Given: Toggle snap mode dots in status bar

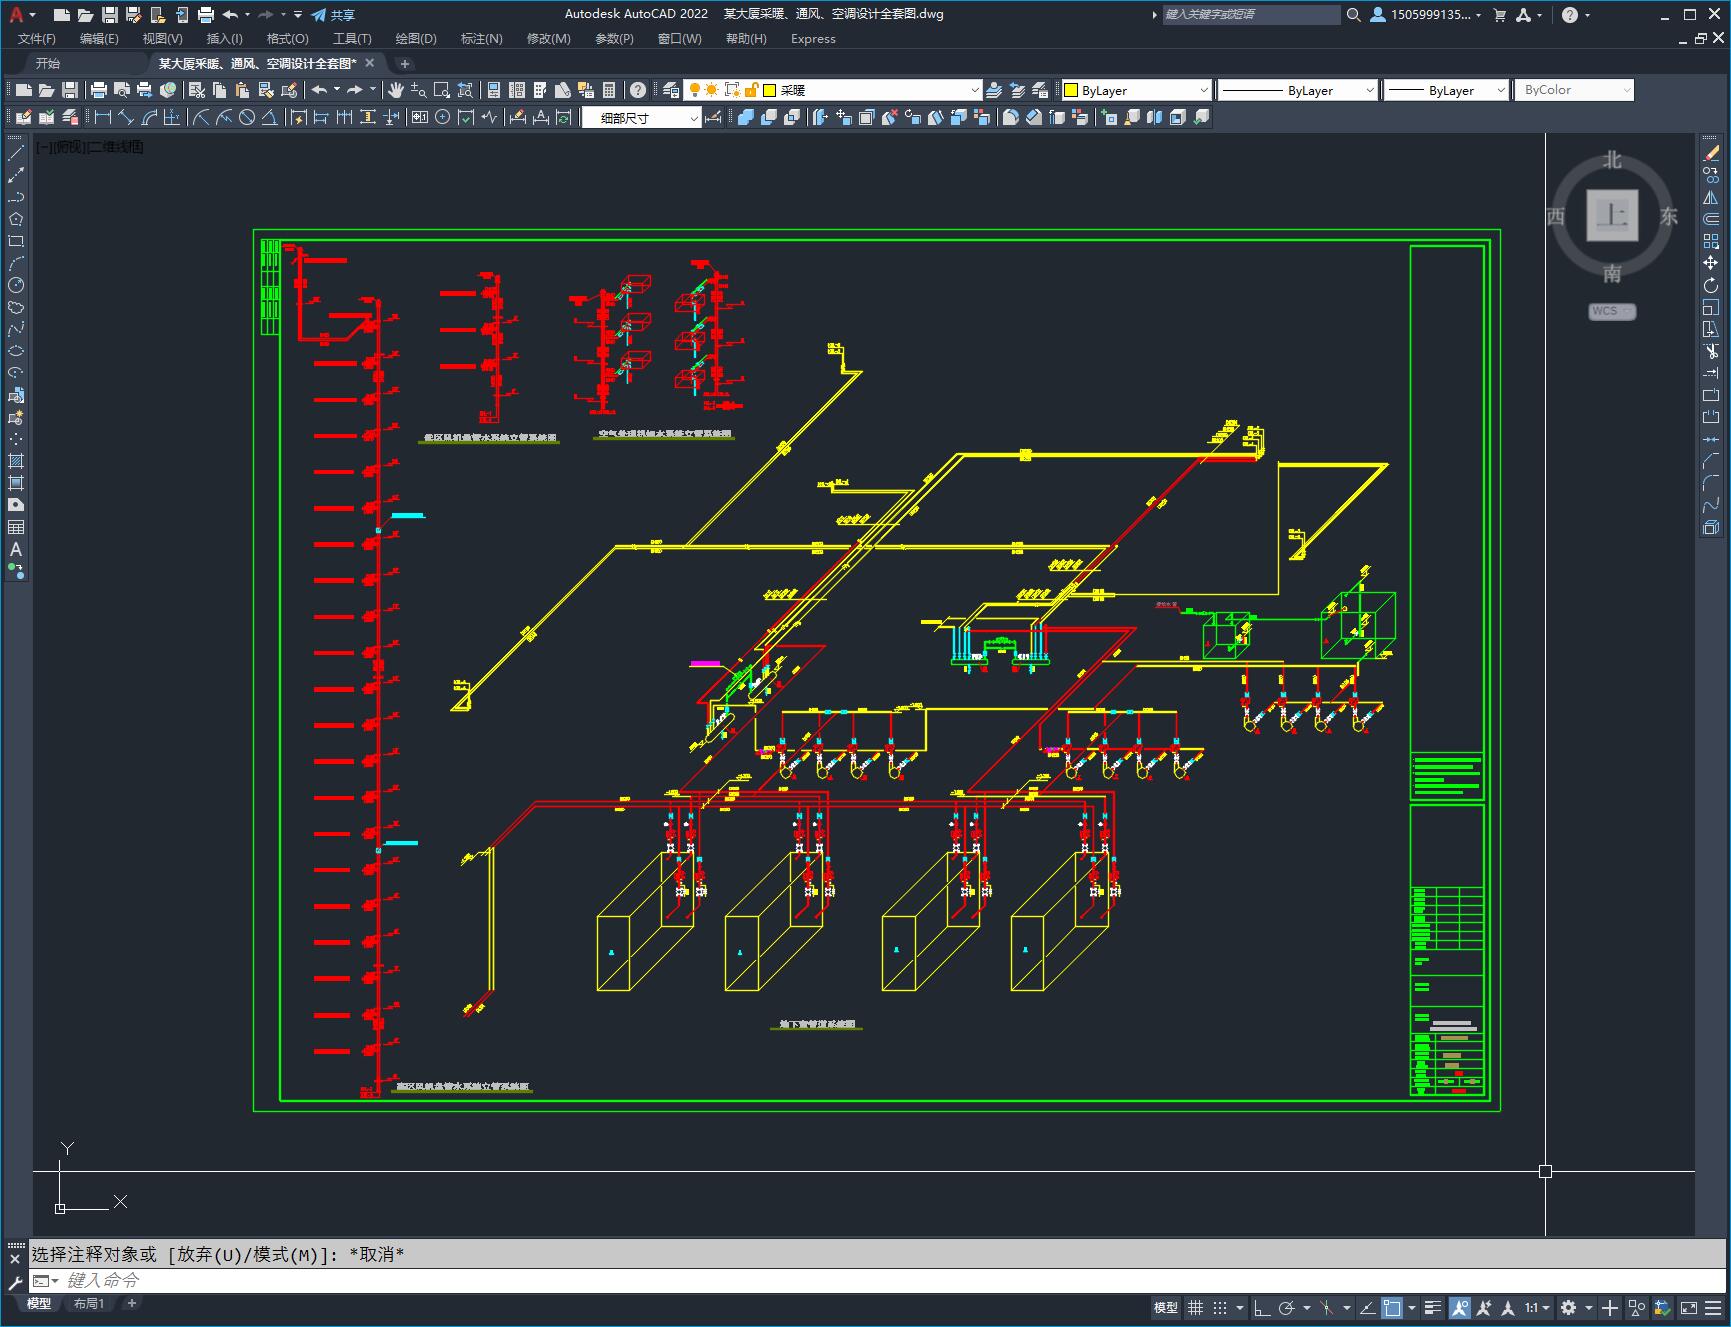Looking at the screenshot, I should [1220, 1307].
